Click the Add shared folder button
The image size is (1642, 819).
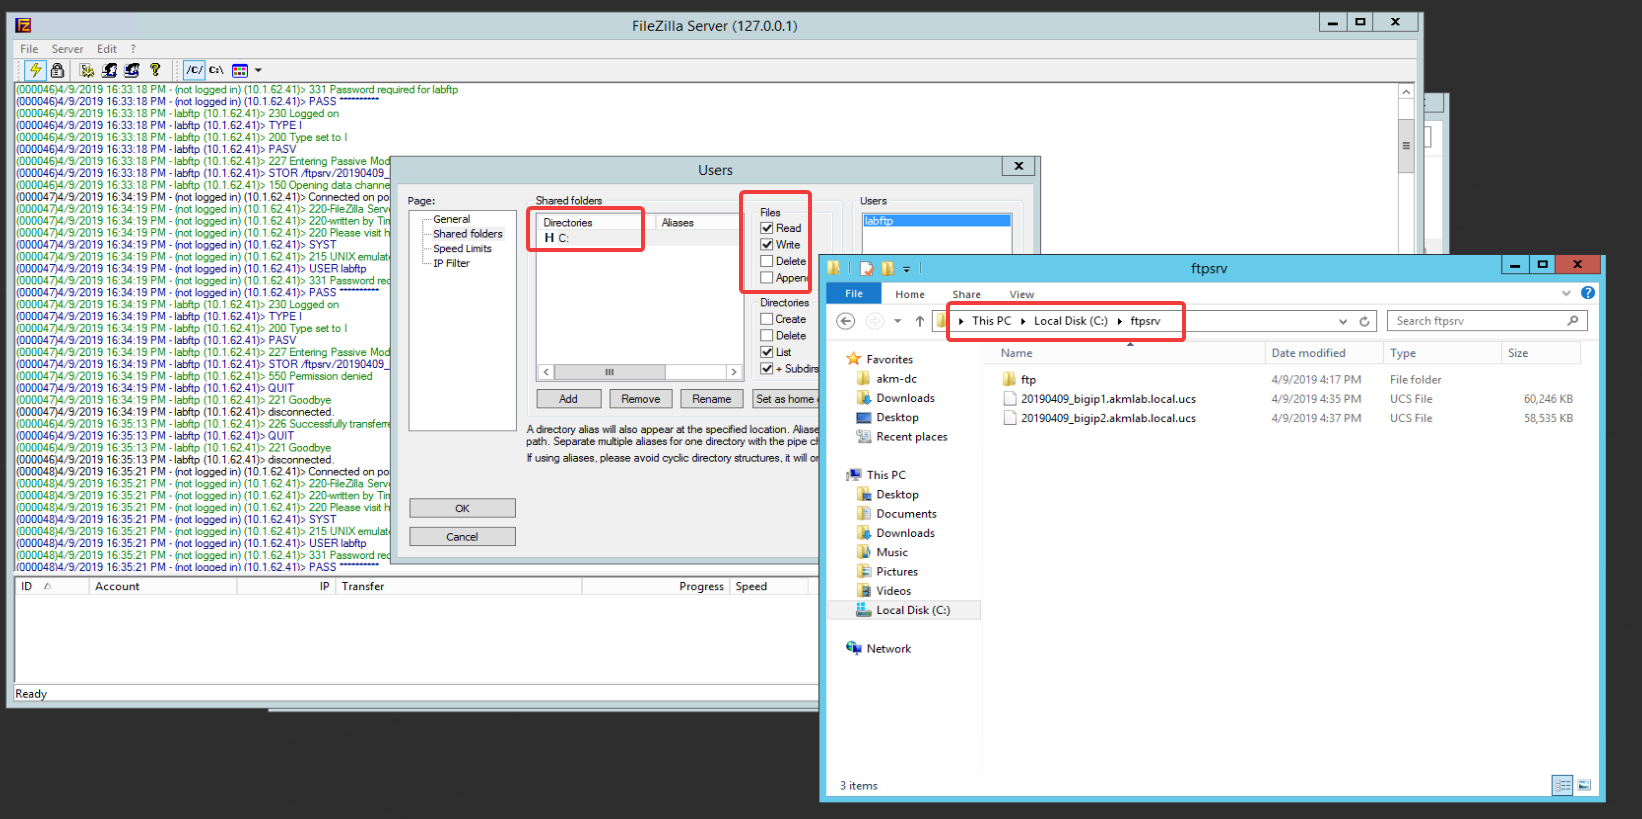(x=568, y=399)
